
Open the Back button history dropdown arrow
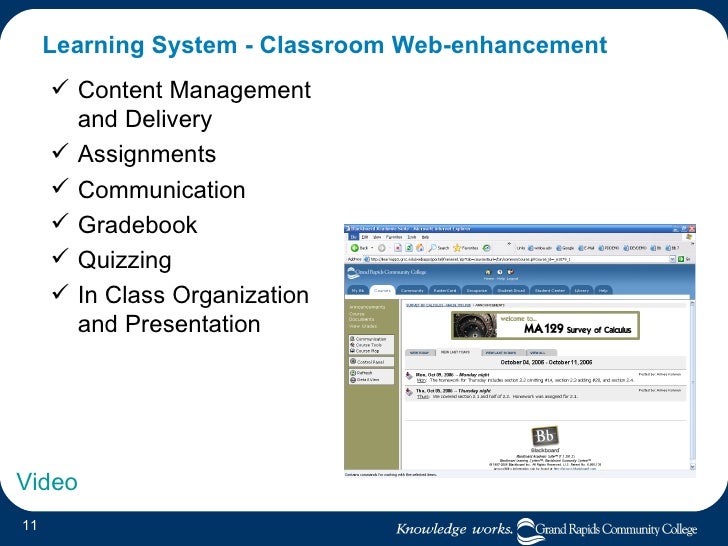pyautogui.click(x=372, y=248)
